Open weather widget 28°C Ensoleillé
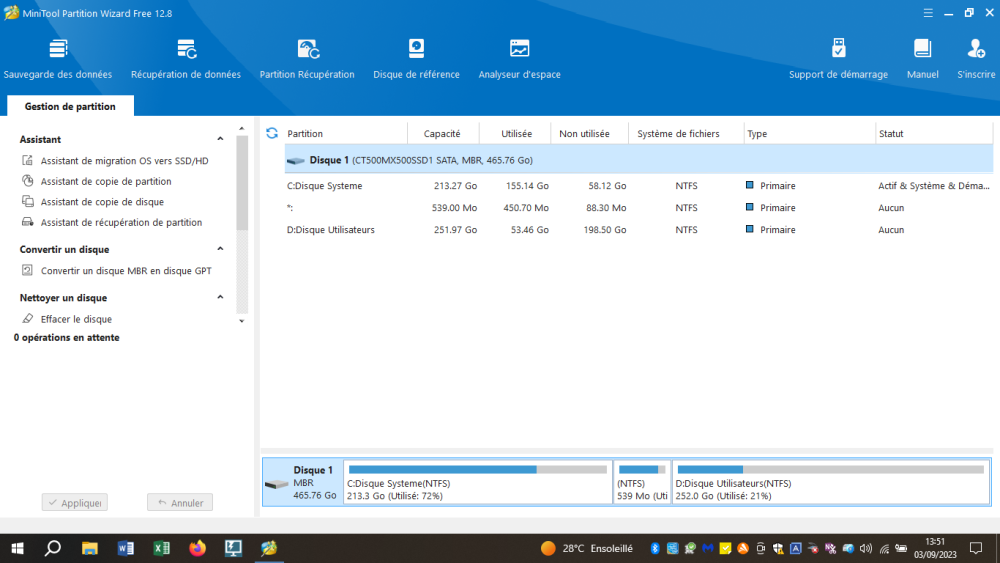The height and width of the screenshot is (563, 1000). click(x=587, y=548)
